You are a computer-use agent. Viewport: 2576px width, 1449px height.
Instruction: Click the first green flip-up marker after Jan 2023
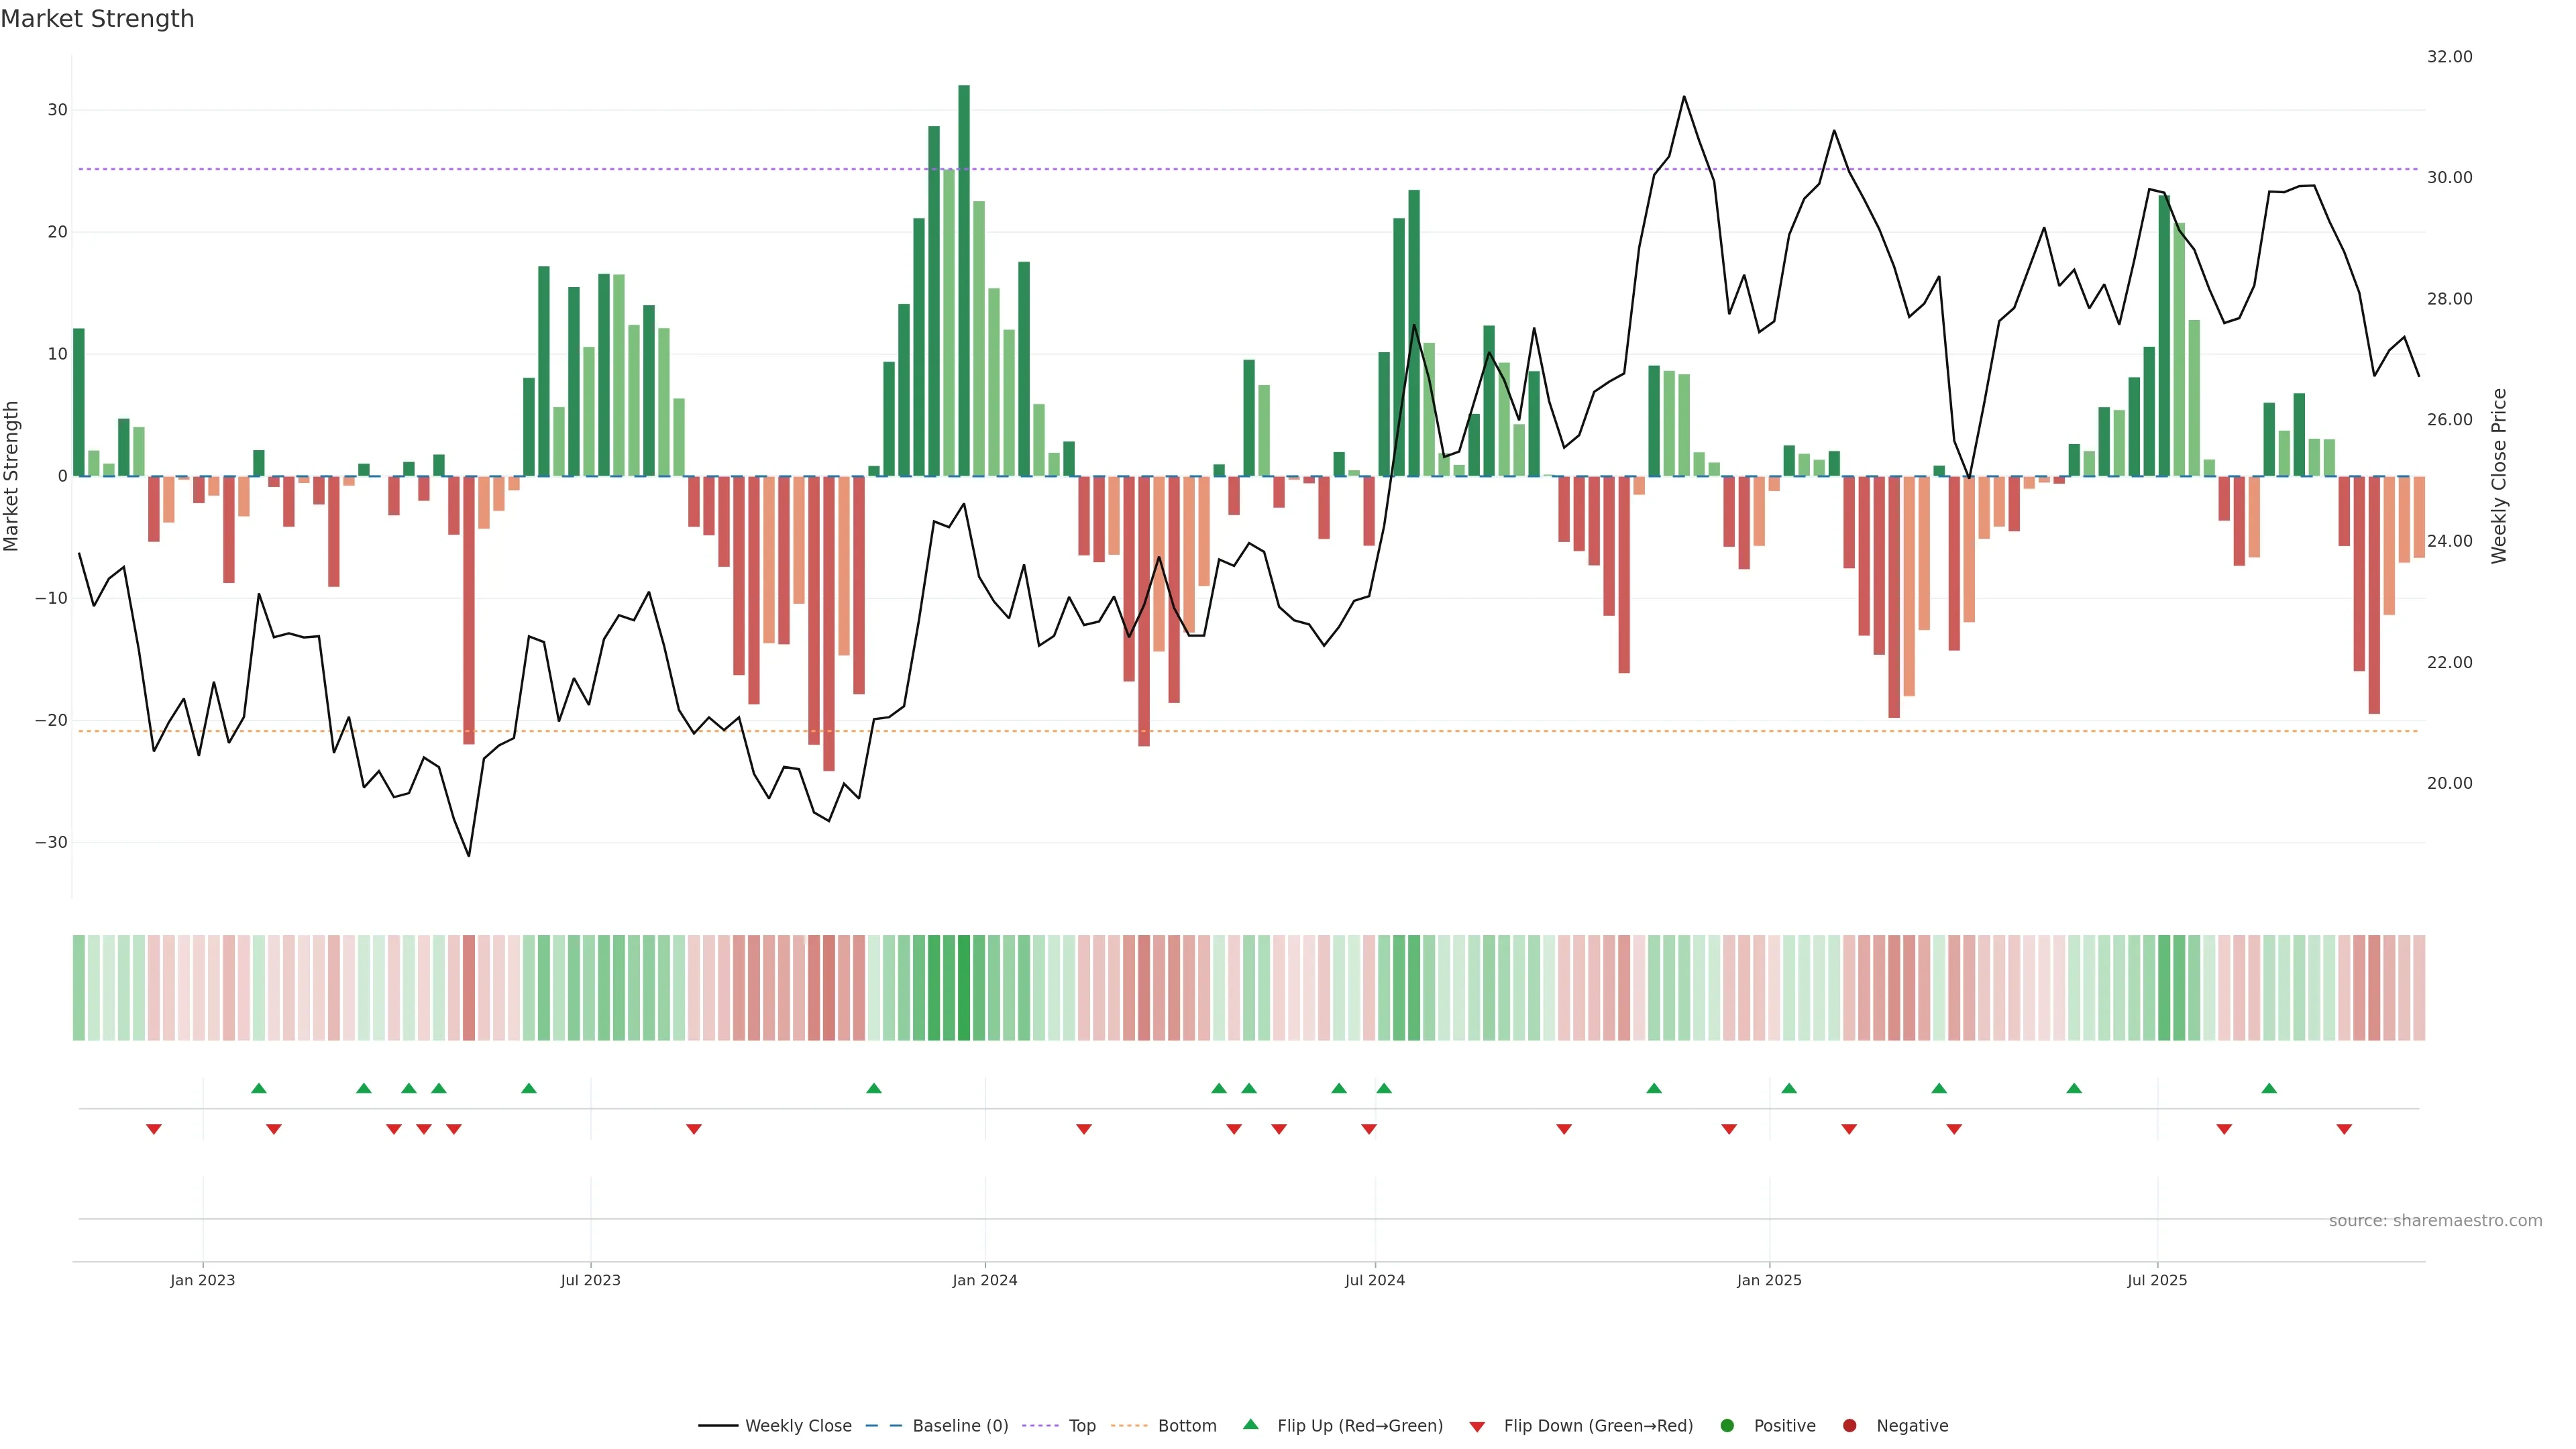click(259, 1088)
